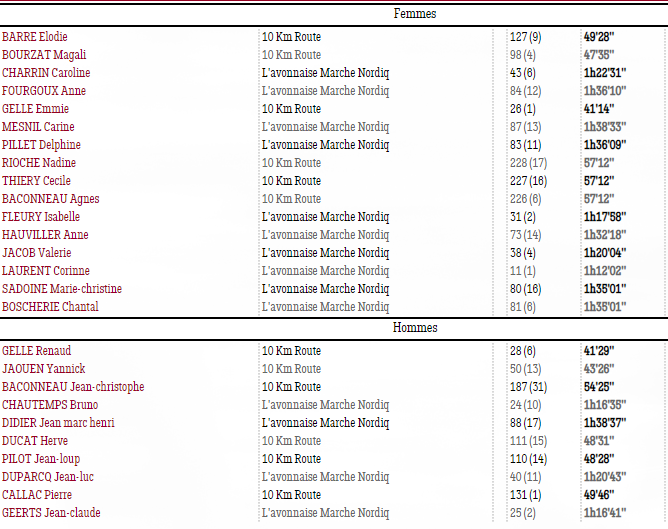Open the BACONNEAU Jean-christophe link
This screenshot has height=529, width=668.
[x=73, y=387]
